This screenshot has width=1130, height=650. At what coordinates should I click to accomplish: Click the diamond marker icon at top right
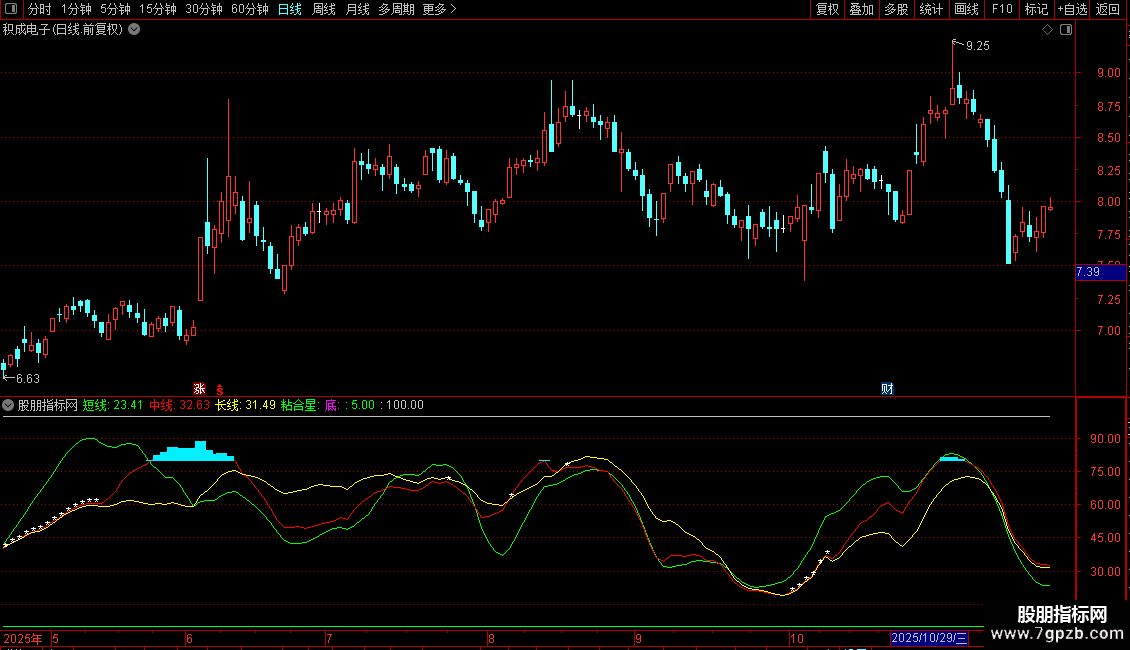pos(1047,30)
